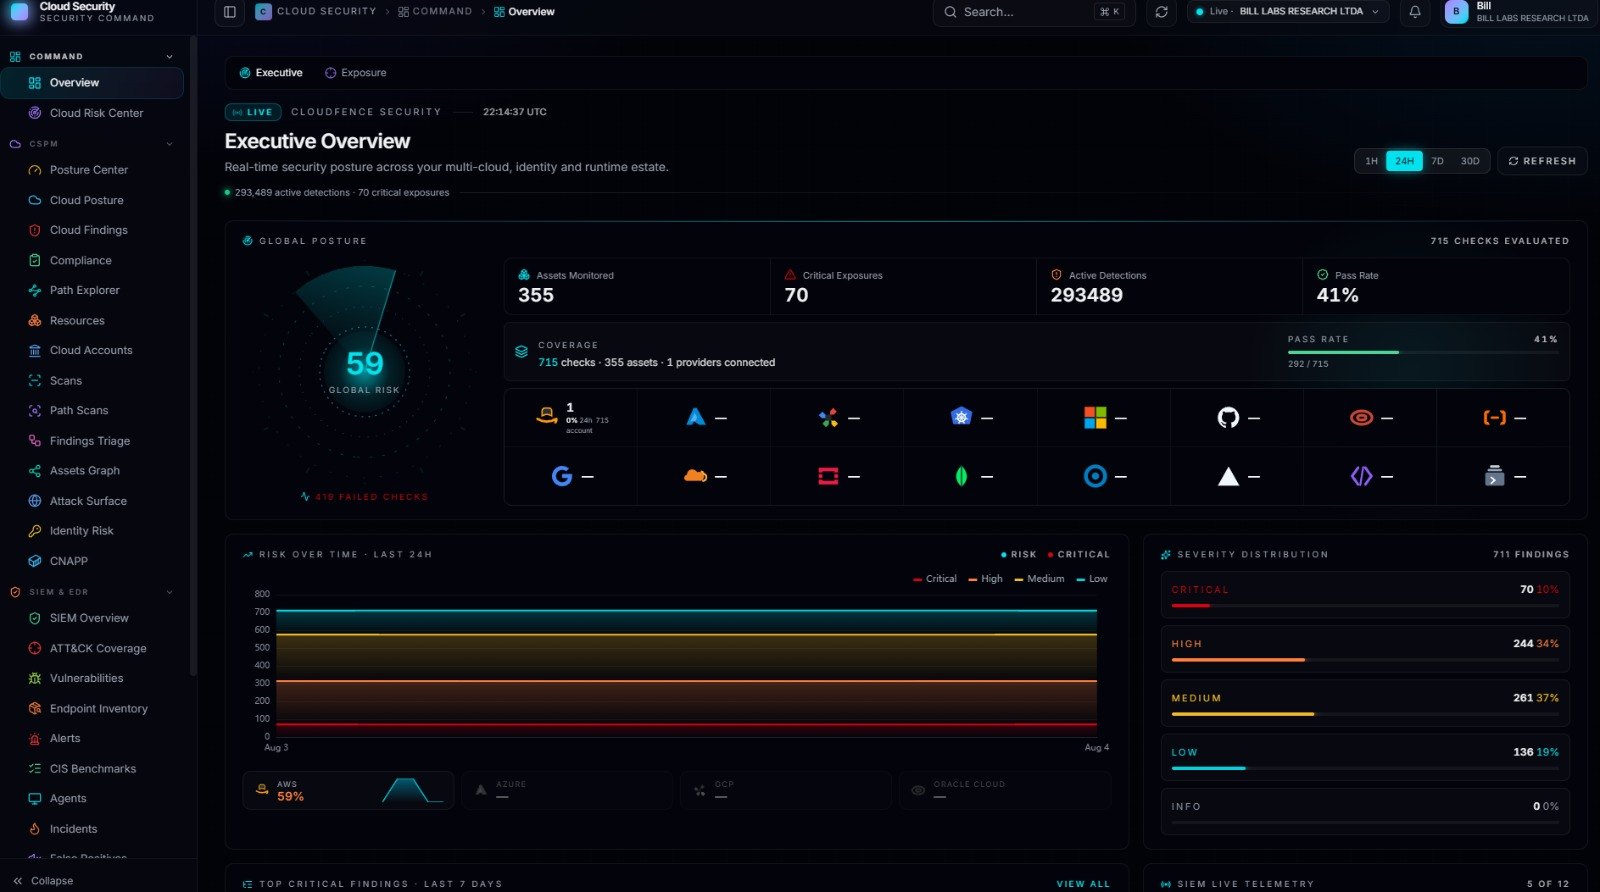Click the Google G provider icon tile
This screenshot has width=1600, height=892.
562,476
